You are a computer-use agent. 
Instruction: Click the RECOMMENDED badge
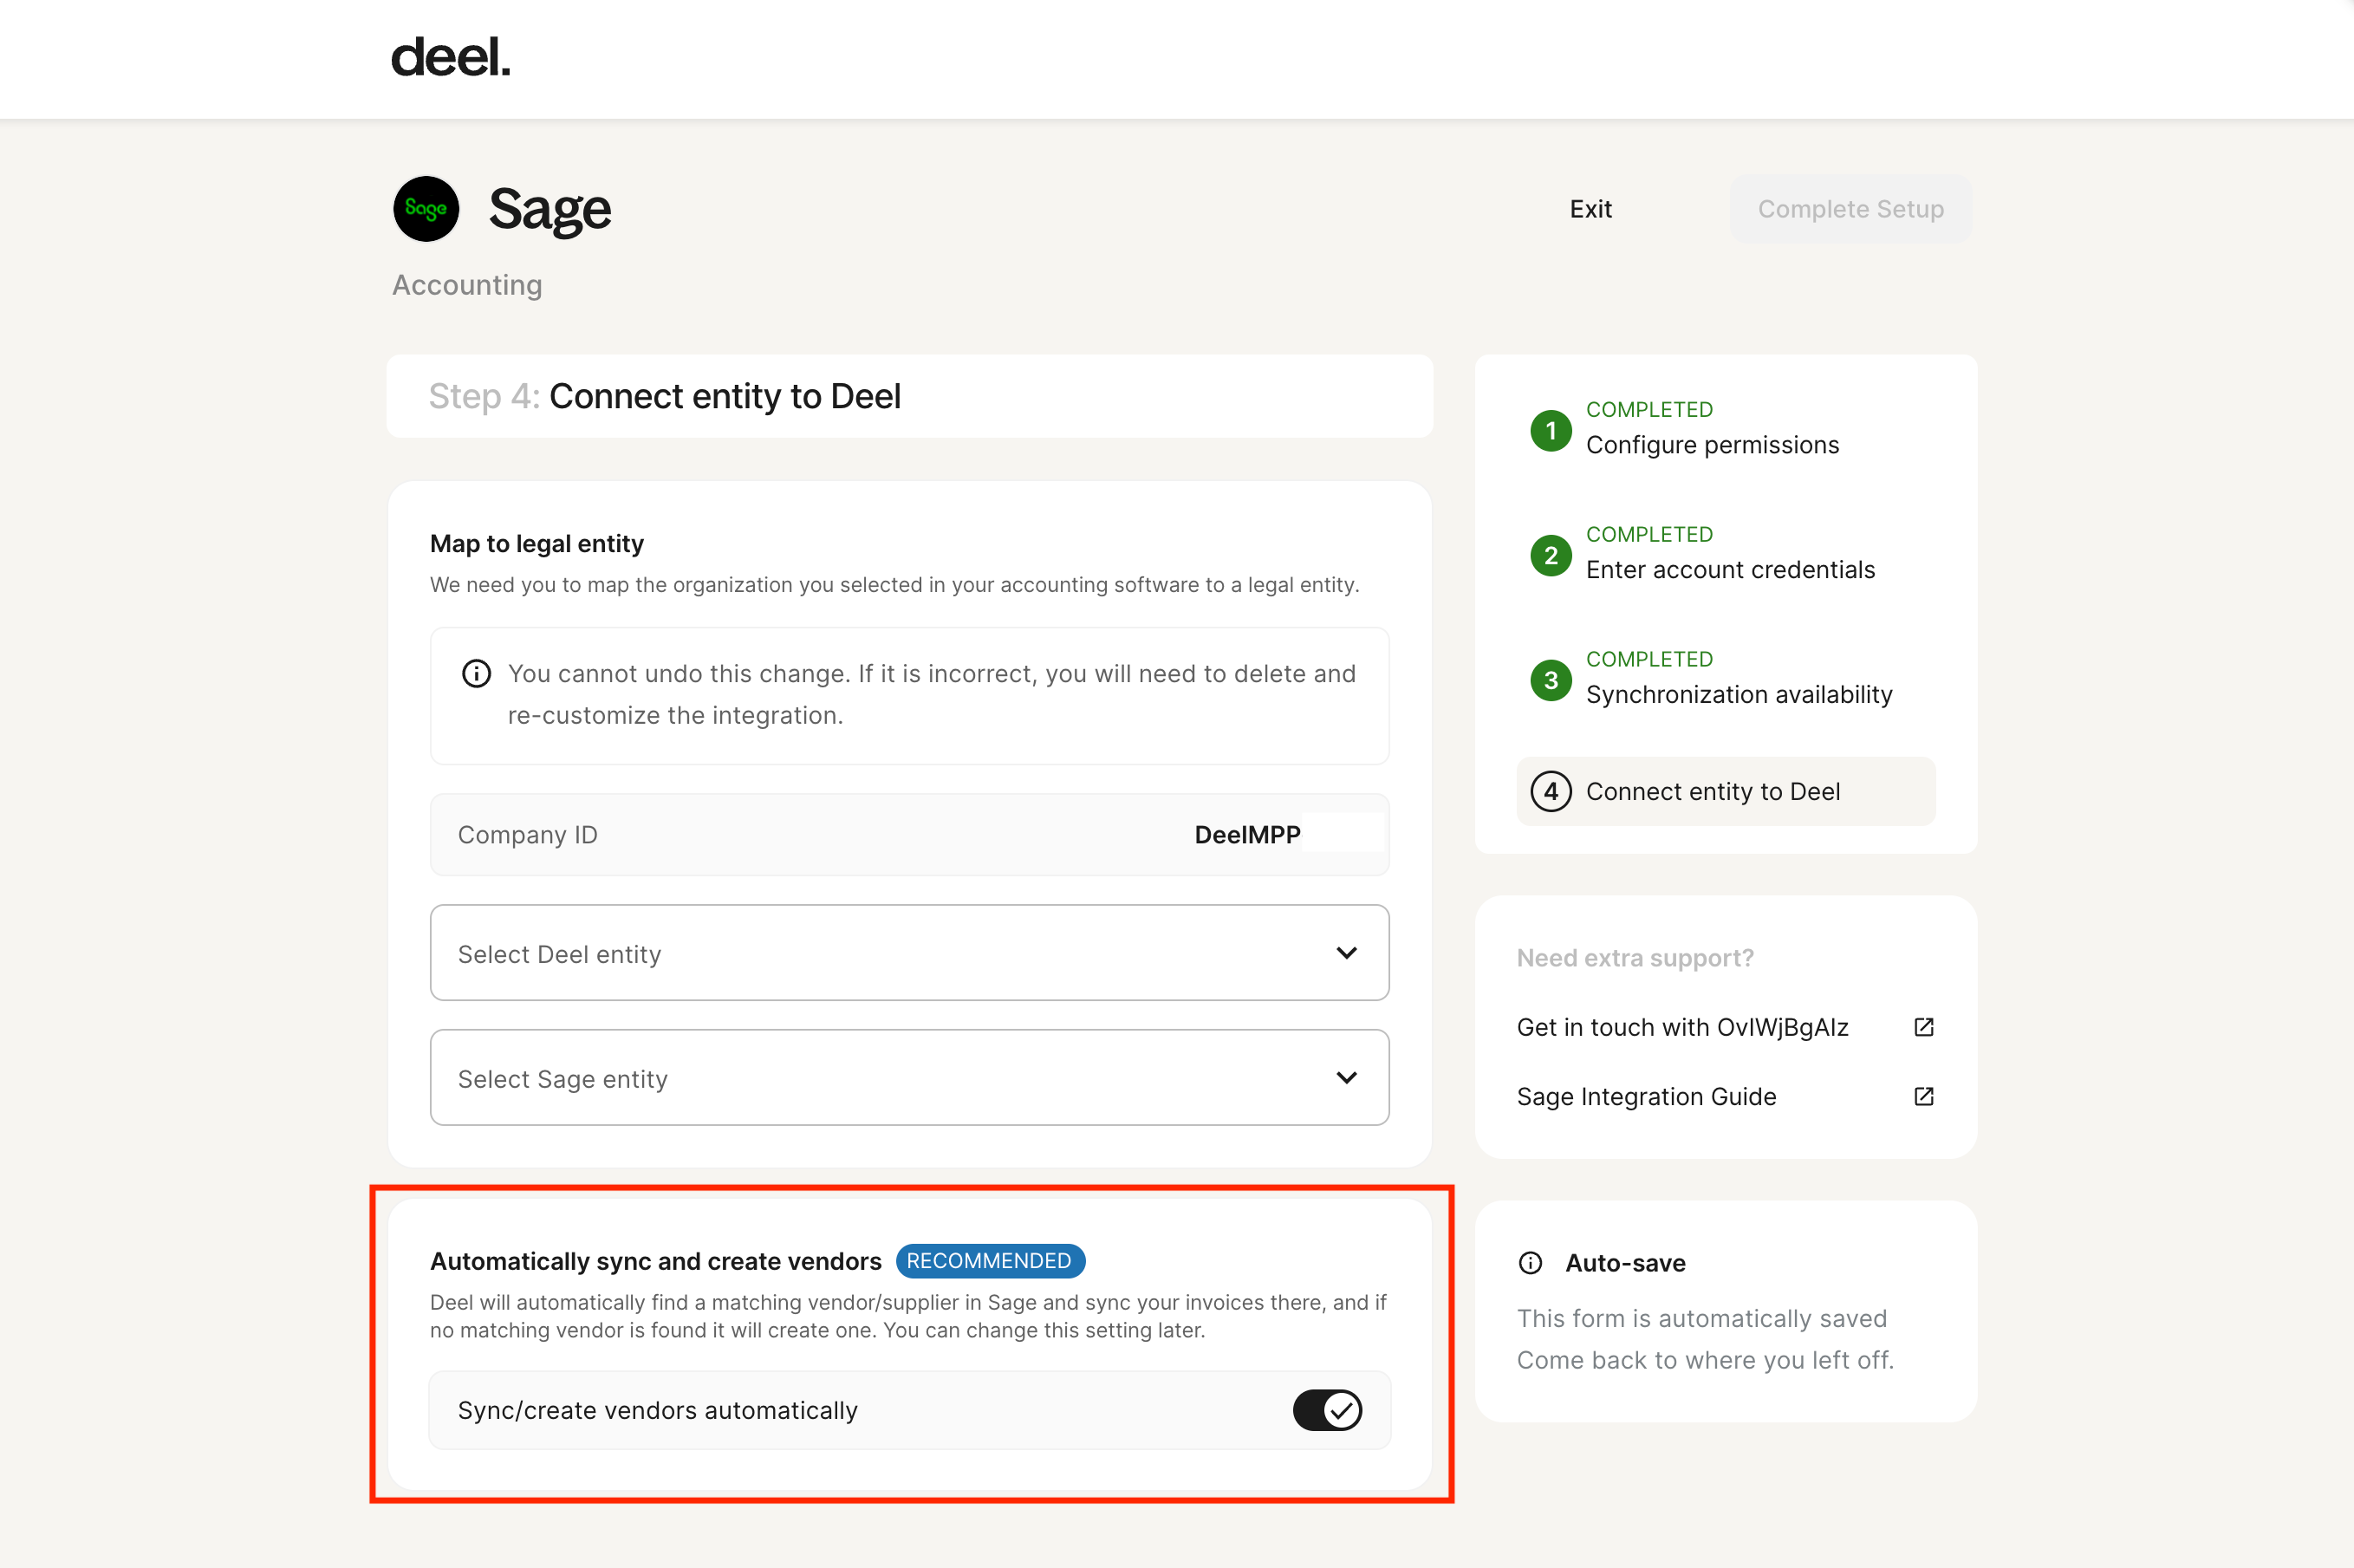(989, 1261)
